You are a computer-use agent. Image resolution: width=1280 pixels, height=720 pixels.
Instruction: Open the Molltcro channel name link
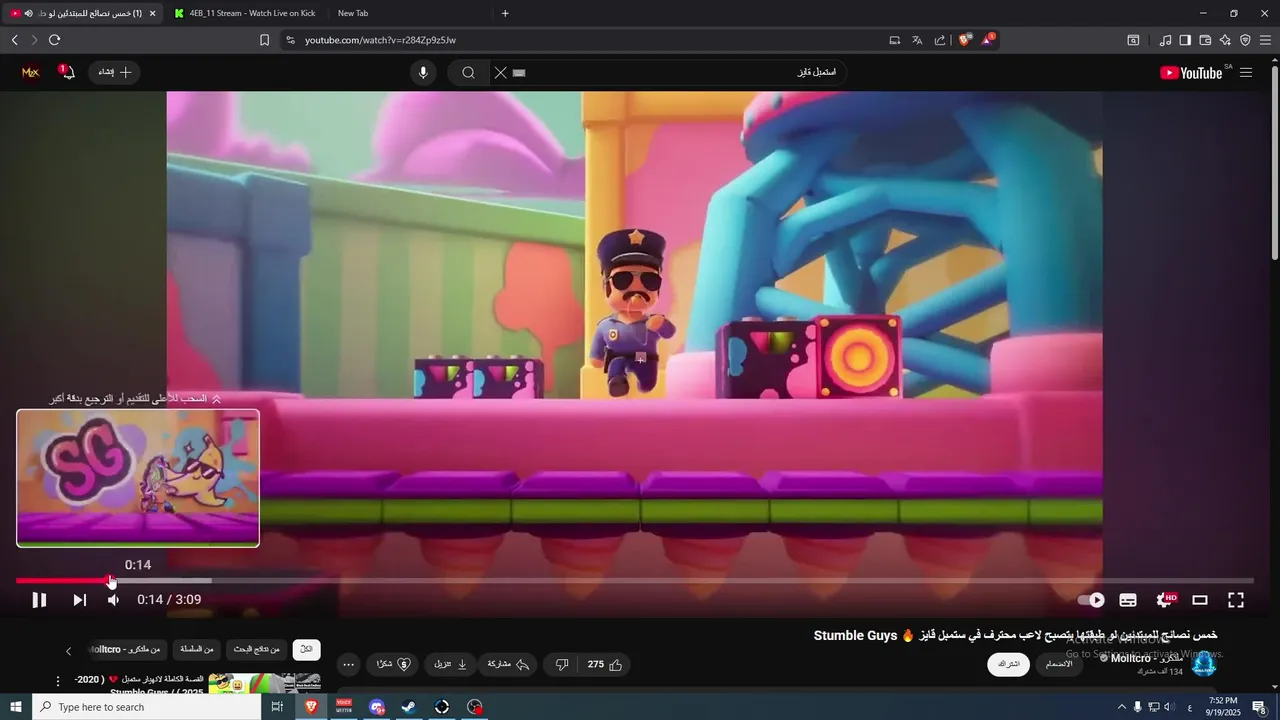point(1147,658)
